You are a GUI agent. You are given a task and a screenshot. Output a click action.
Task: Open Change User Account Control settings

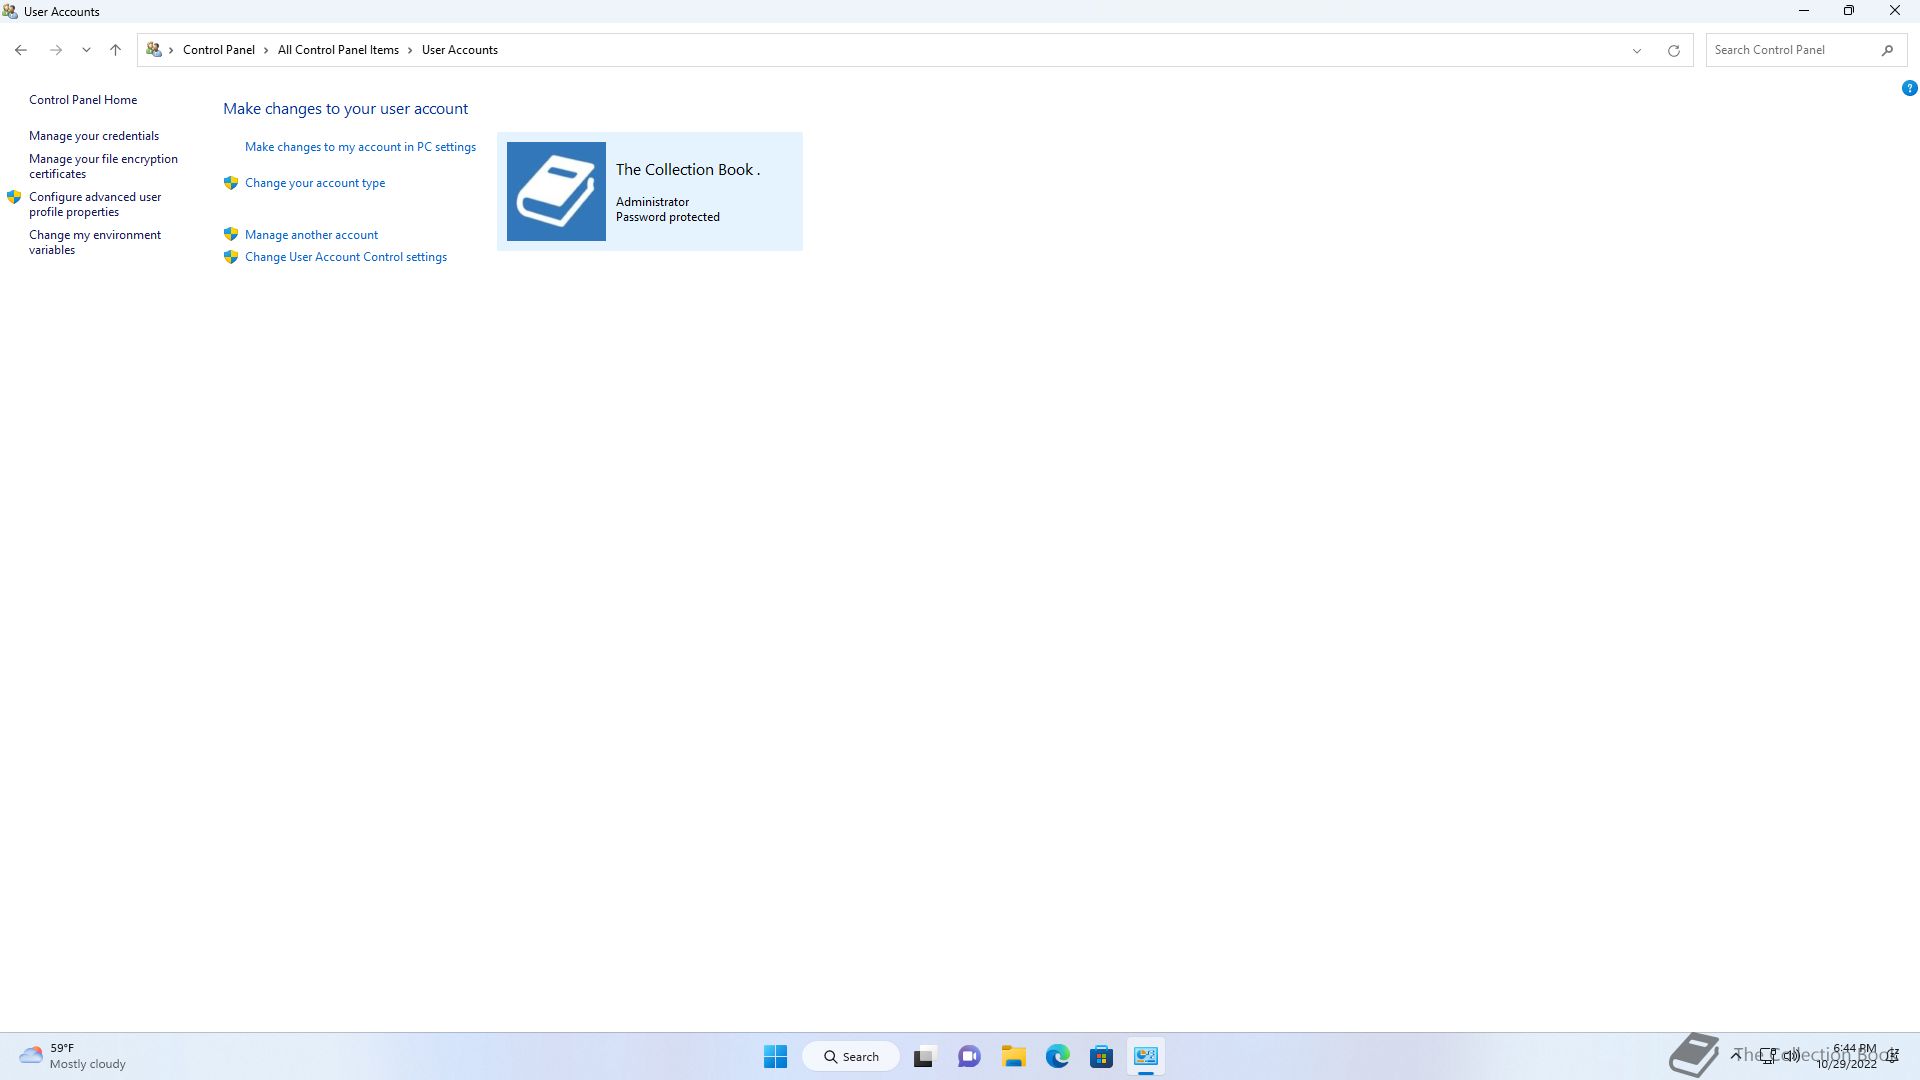coord(345,257)
